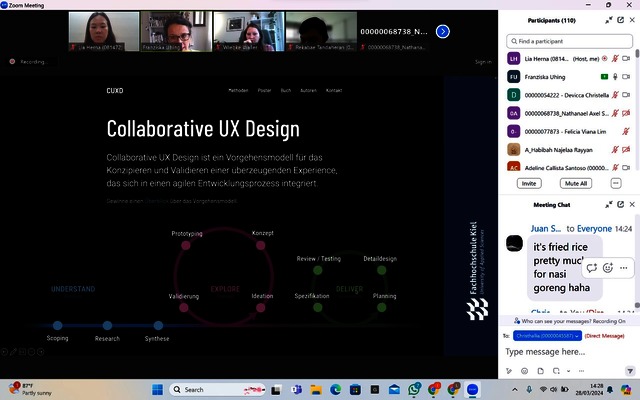
Task: Open Poster menu on shared page
Action: pyautogui.click(x=264, y=90)
